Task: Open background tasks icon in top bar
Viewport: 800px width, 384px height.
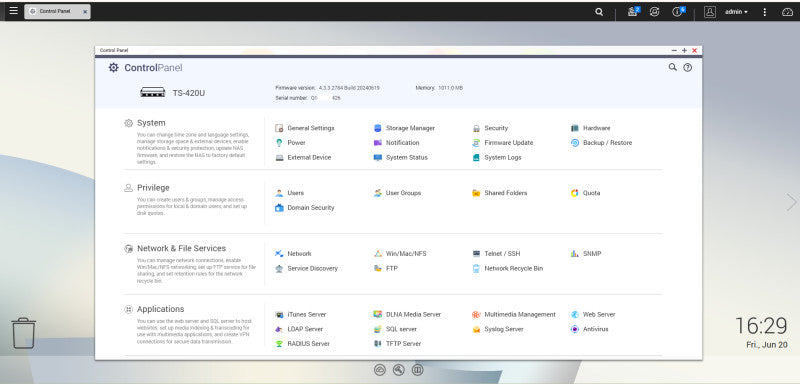Action: (x=633, y=11)
